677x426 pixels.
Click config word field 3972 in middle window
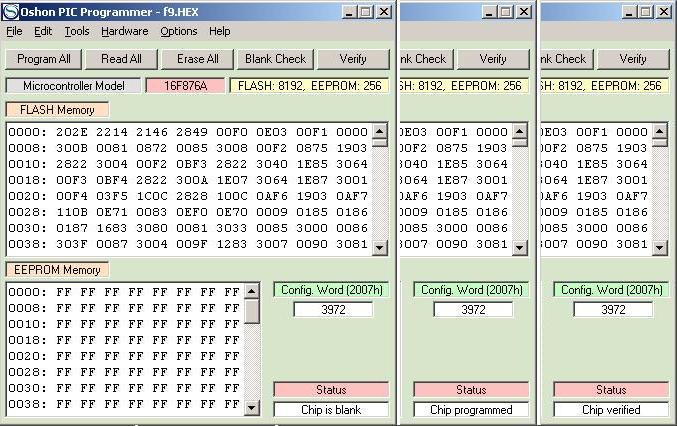point(473,309)
